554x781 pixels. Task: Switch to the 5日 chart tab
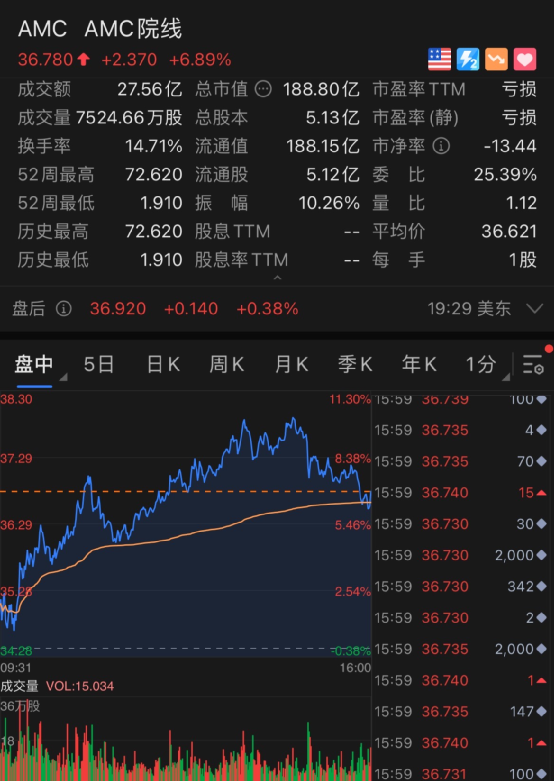(99, 365)
